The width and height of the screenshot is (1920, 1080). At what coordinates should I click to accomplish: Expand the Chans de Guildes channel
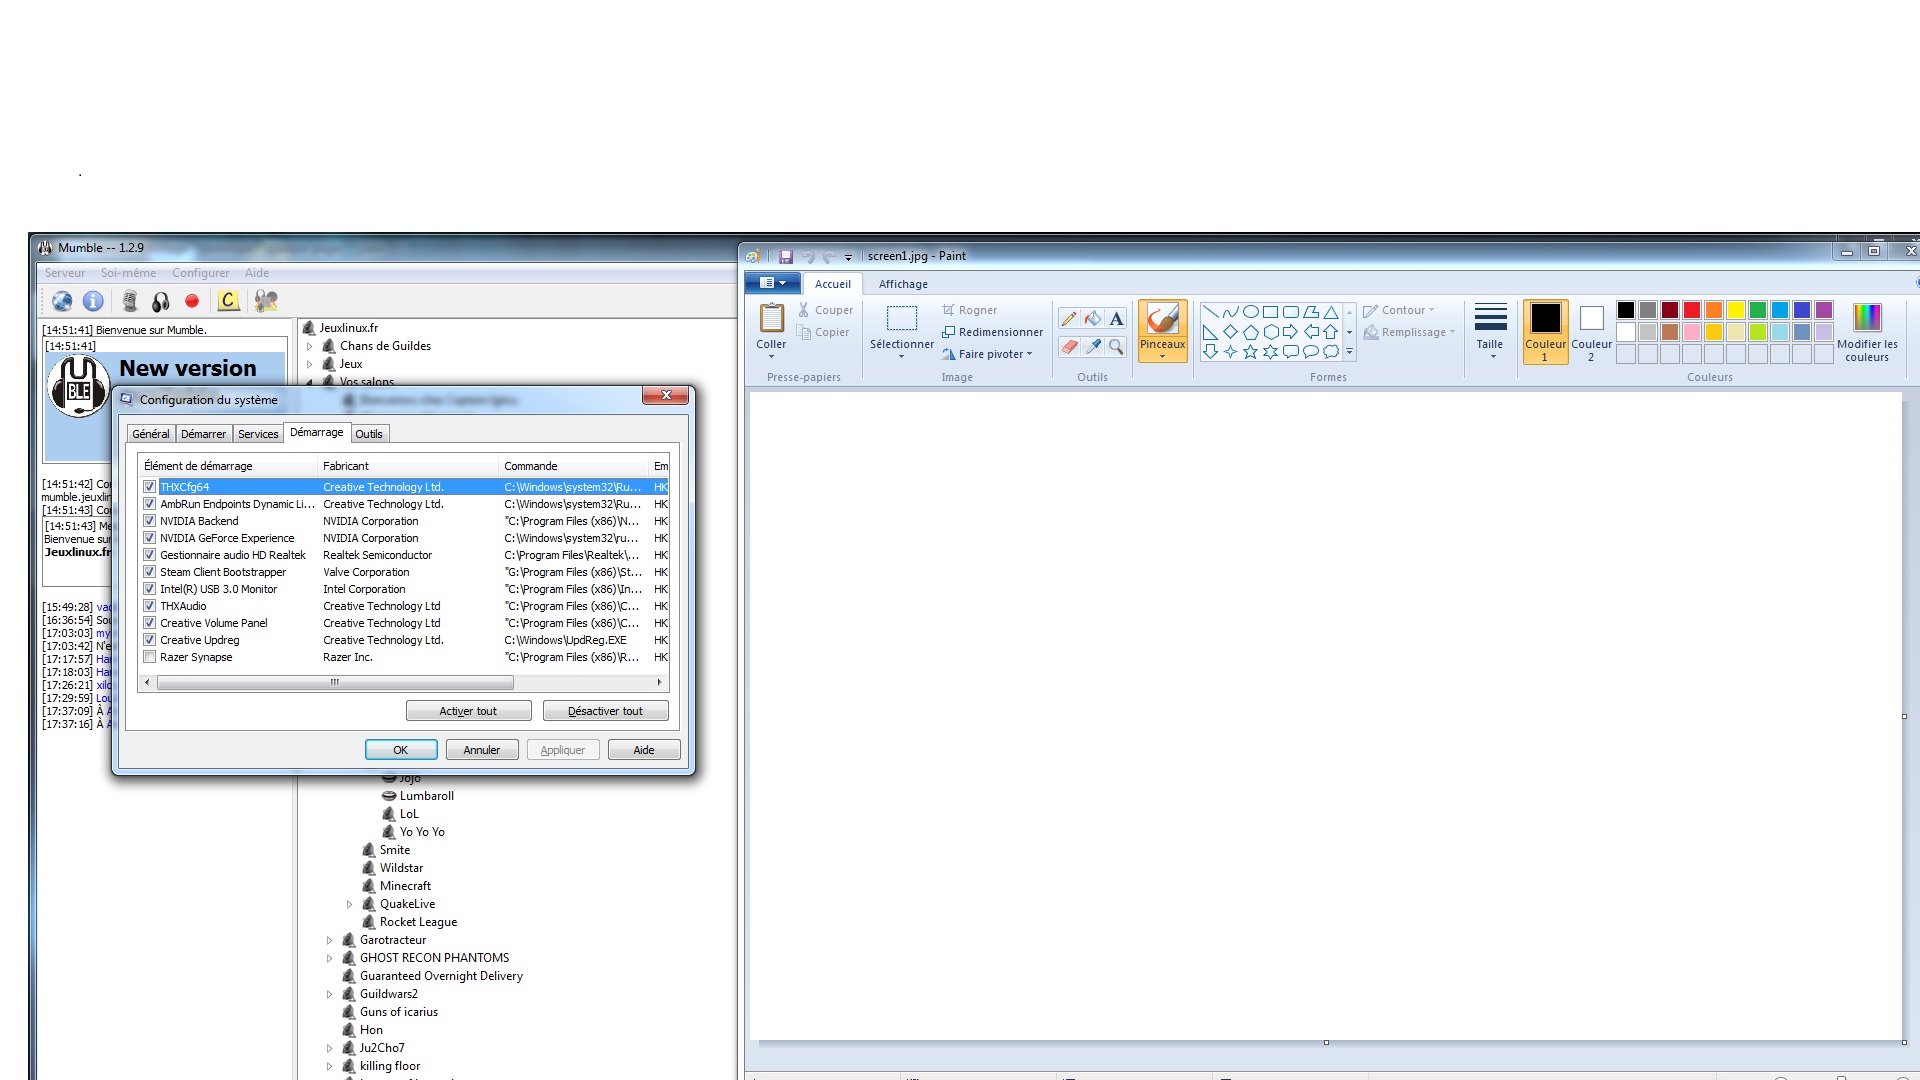pyautogui.click(x=310, y=346)
